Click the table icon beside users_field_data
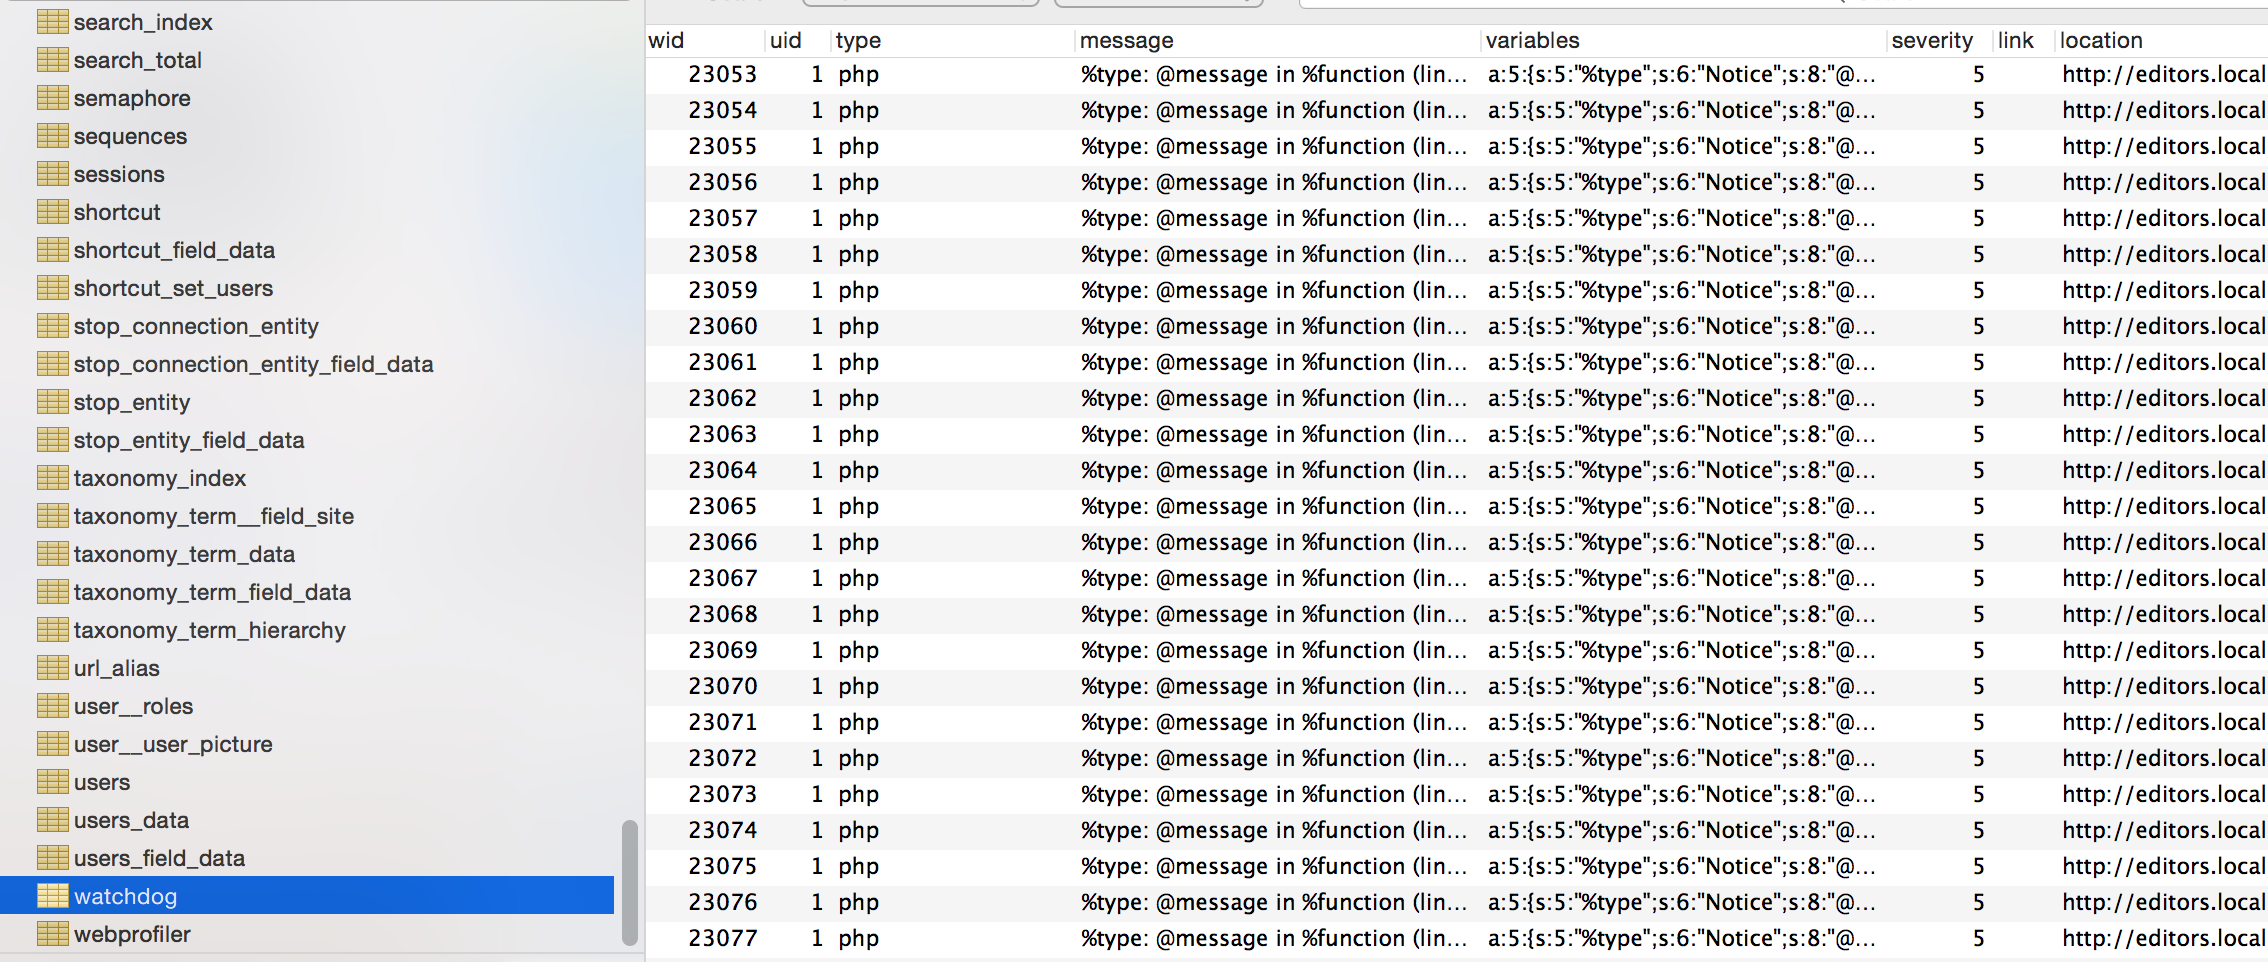Viewport: 2268px width, 962px height. pyautogui.click(x=53, y=857)
